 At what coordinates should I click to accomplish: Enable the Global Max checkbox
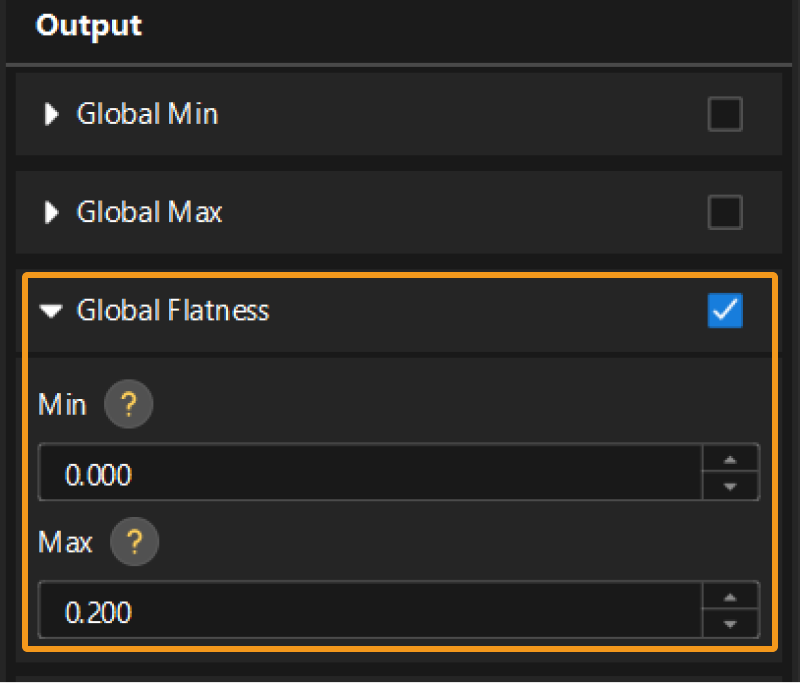point(724,212)
